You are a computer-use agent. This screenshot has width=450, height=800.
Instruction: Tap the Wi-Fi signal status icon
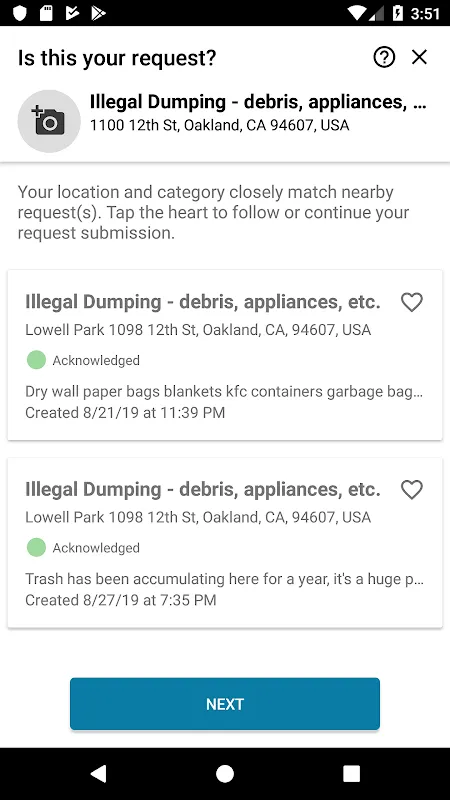point(356,13)
